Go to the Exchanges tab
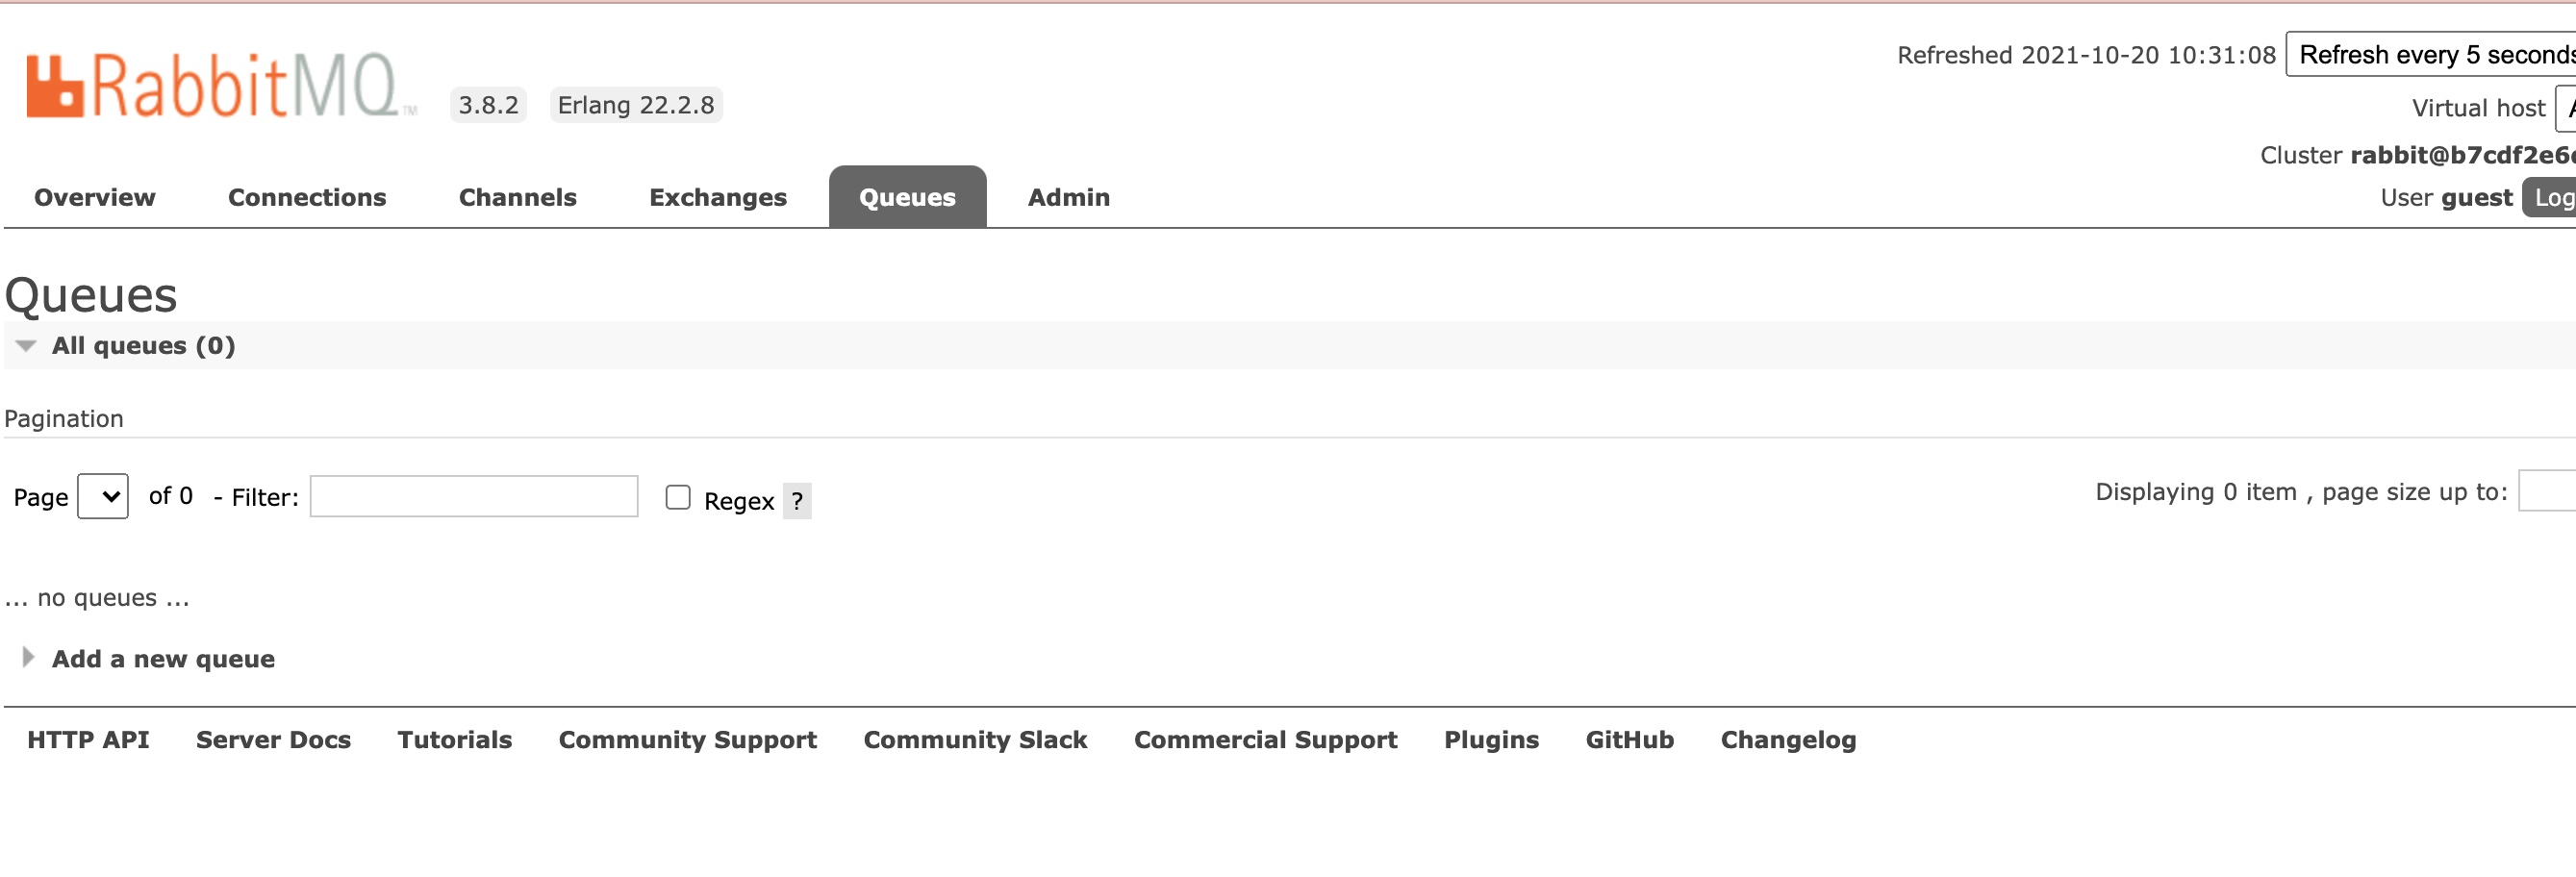2576x877 pixels. [x=717, y=198]
